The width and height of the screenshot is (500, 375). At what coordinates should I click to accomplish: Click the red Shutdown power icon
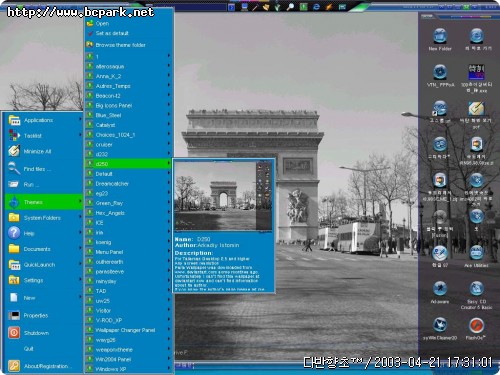(x=14, y=332)
